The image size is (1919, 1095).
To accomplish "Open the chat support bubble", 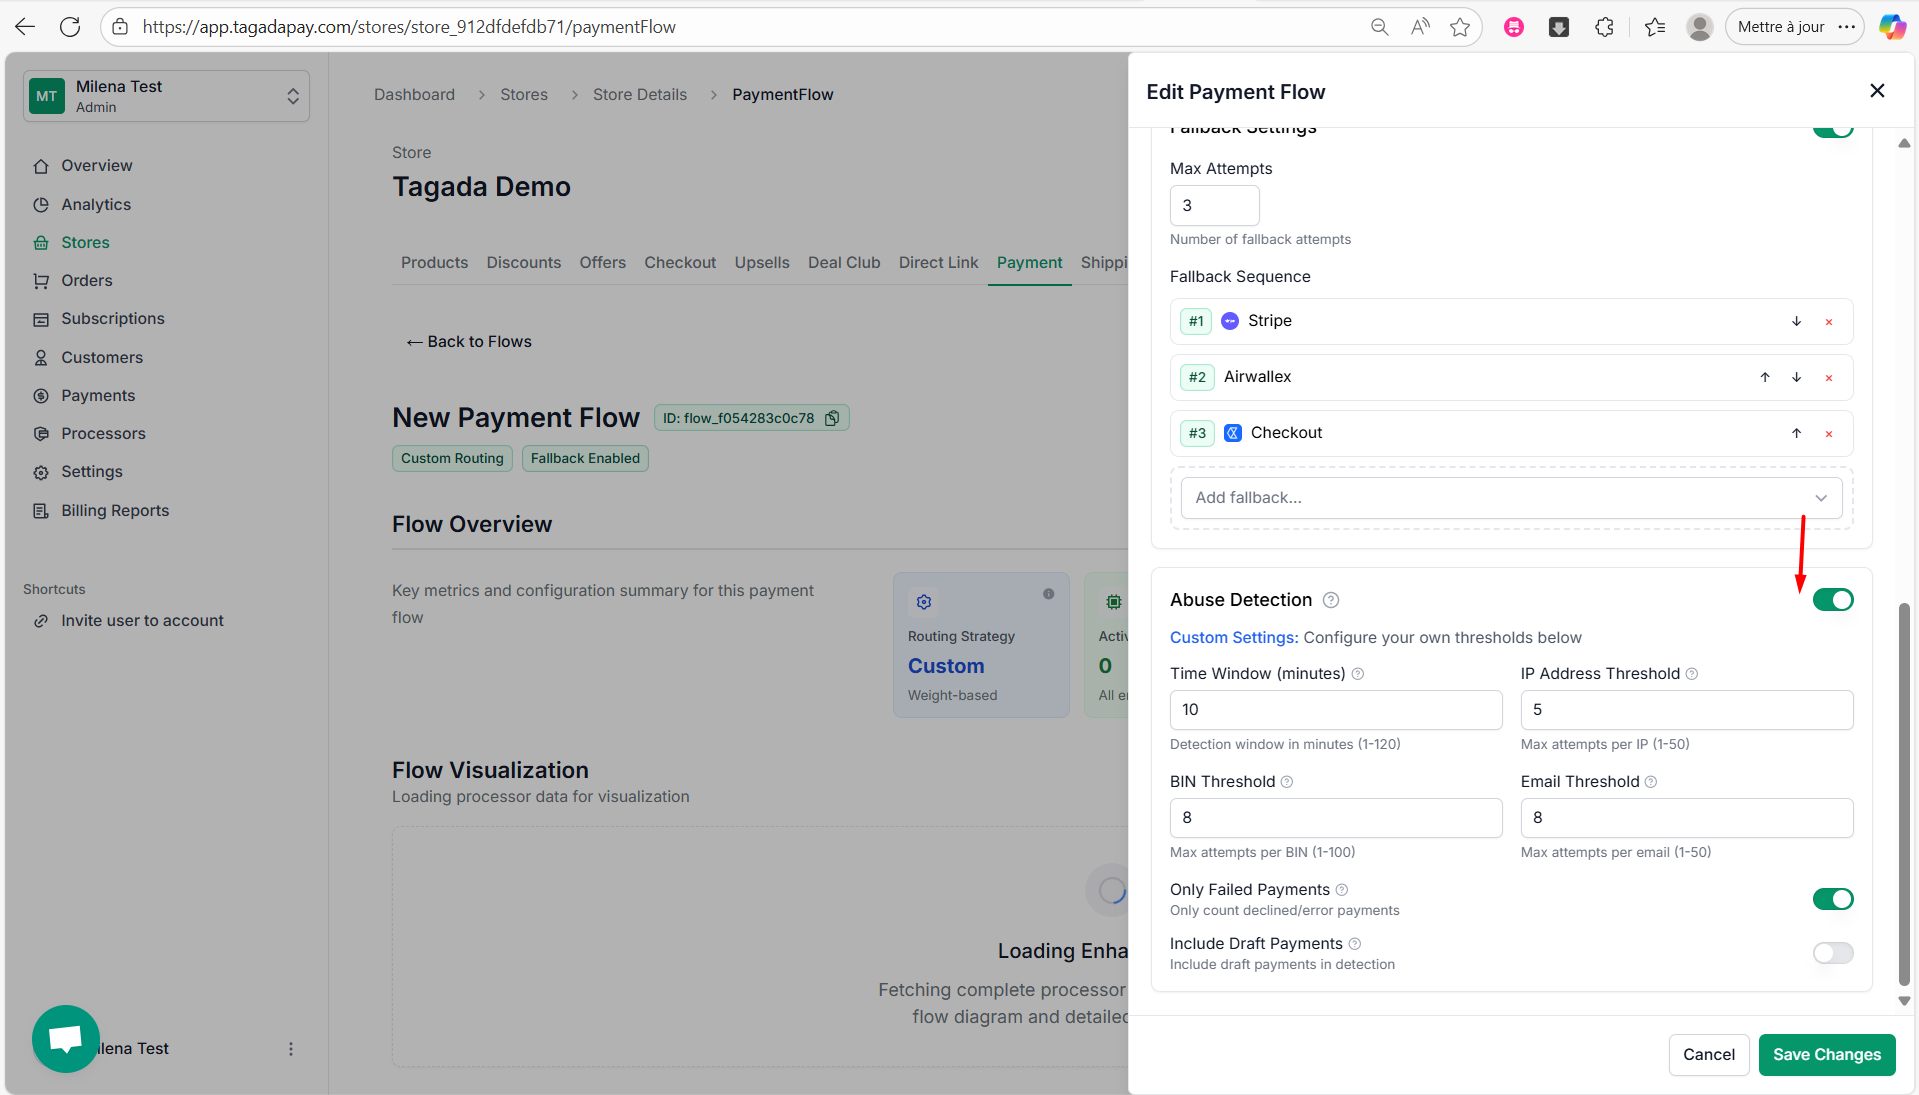I will pyautogui.click(x=66, y=1039).
